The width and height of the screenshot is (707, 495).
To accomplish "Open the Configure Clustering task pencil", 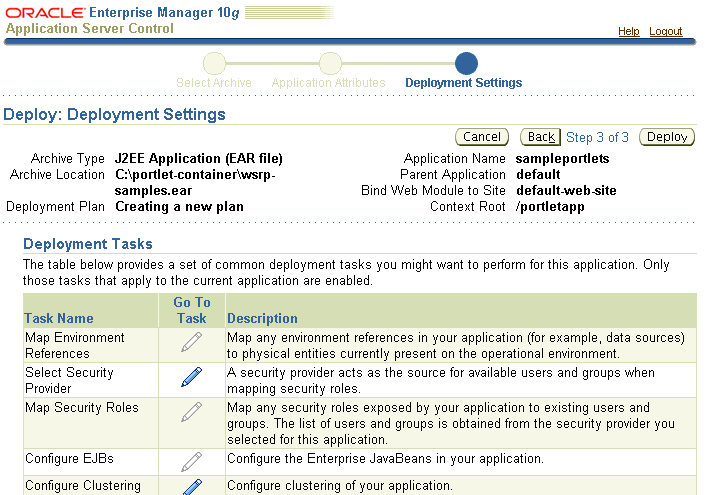I will pos(193,487).
